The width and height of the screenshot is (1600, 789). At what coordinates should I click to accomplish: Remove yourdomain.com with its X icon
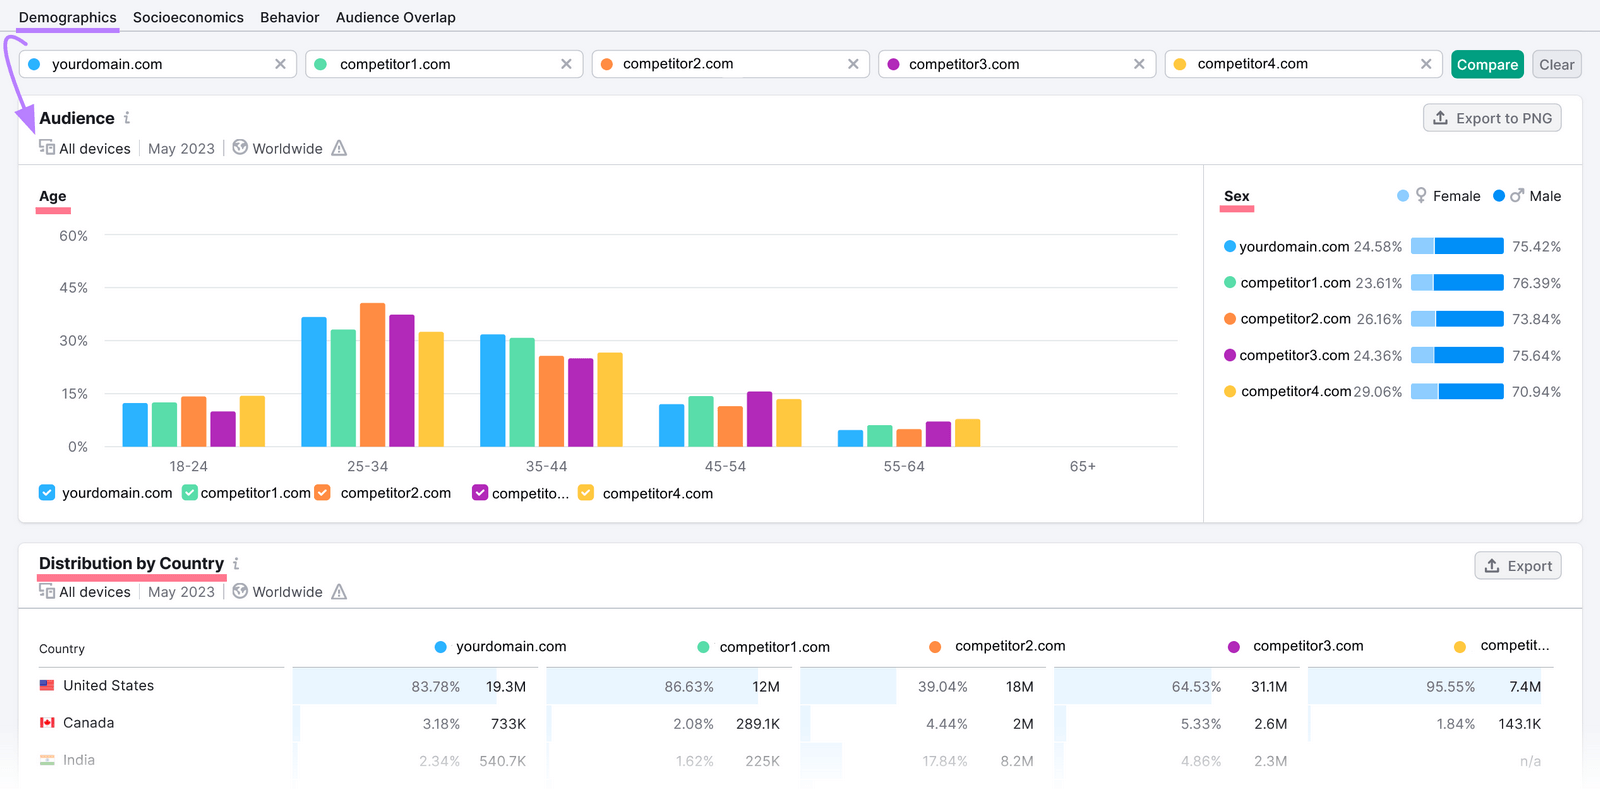click(x=280, y=64)
